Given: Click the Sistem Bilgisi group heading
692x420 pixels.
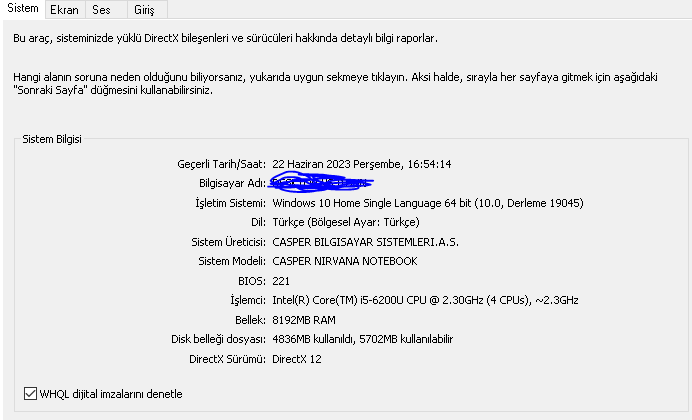Looking at the screenshot, I should pyautogui.click(x=52, y=139).
